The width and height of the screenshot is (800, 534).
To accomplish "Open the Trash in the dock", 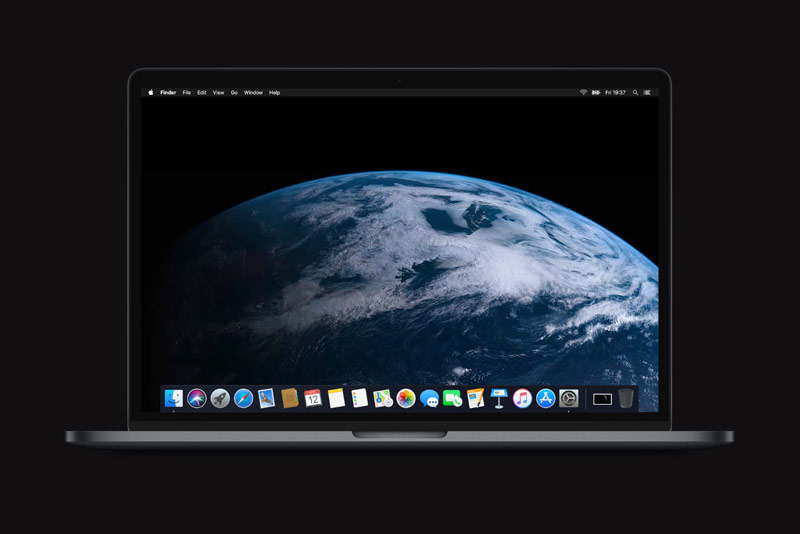I will pos(626,398).
